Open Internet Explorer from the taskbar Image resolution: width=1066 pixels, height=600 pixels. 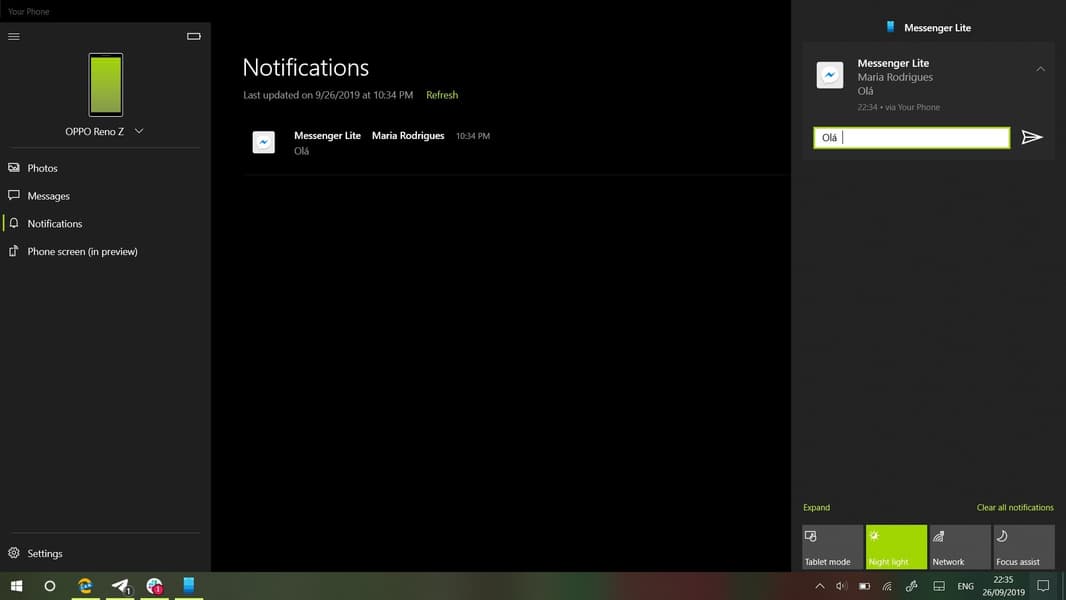(x=86, y=586)
